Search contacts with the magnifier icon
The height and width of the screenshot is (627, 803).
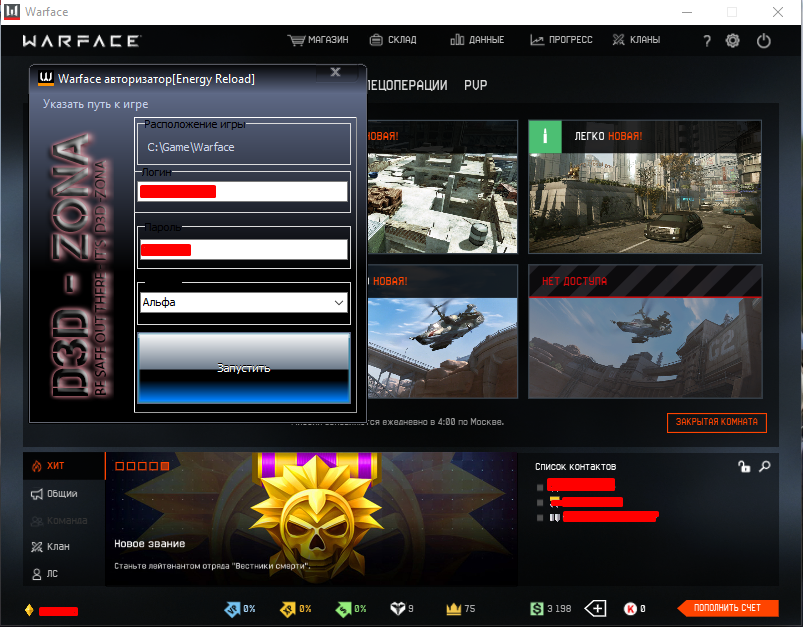click(765, 466)
